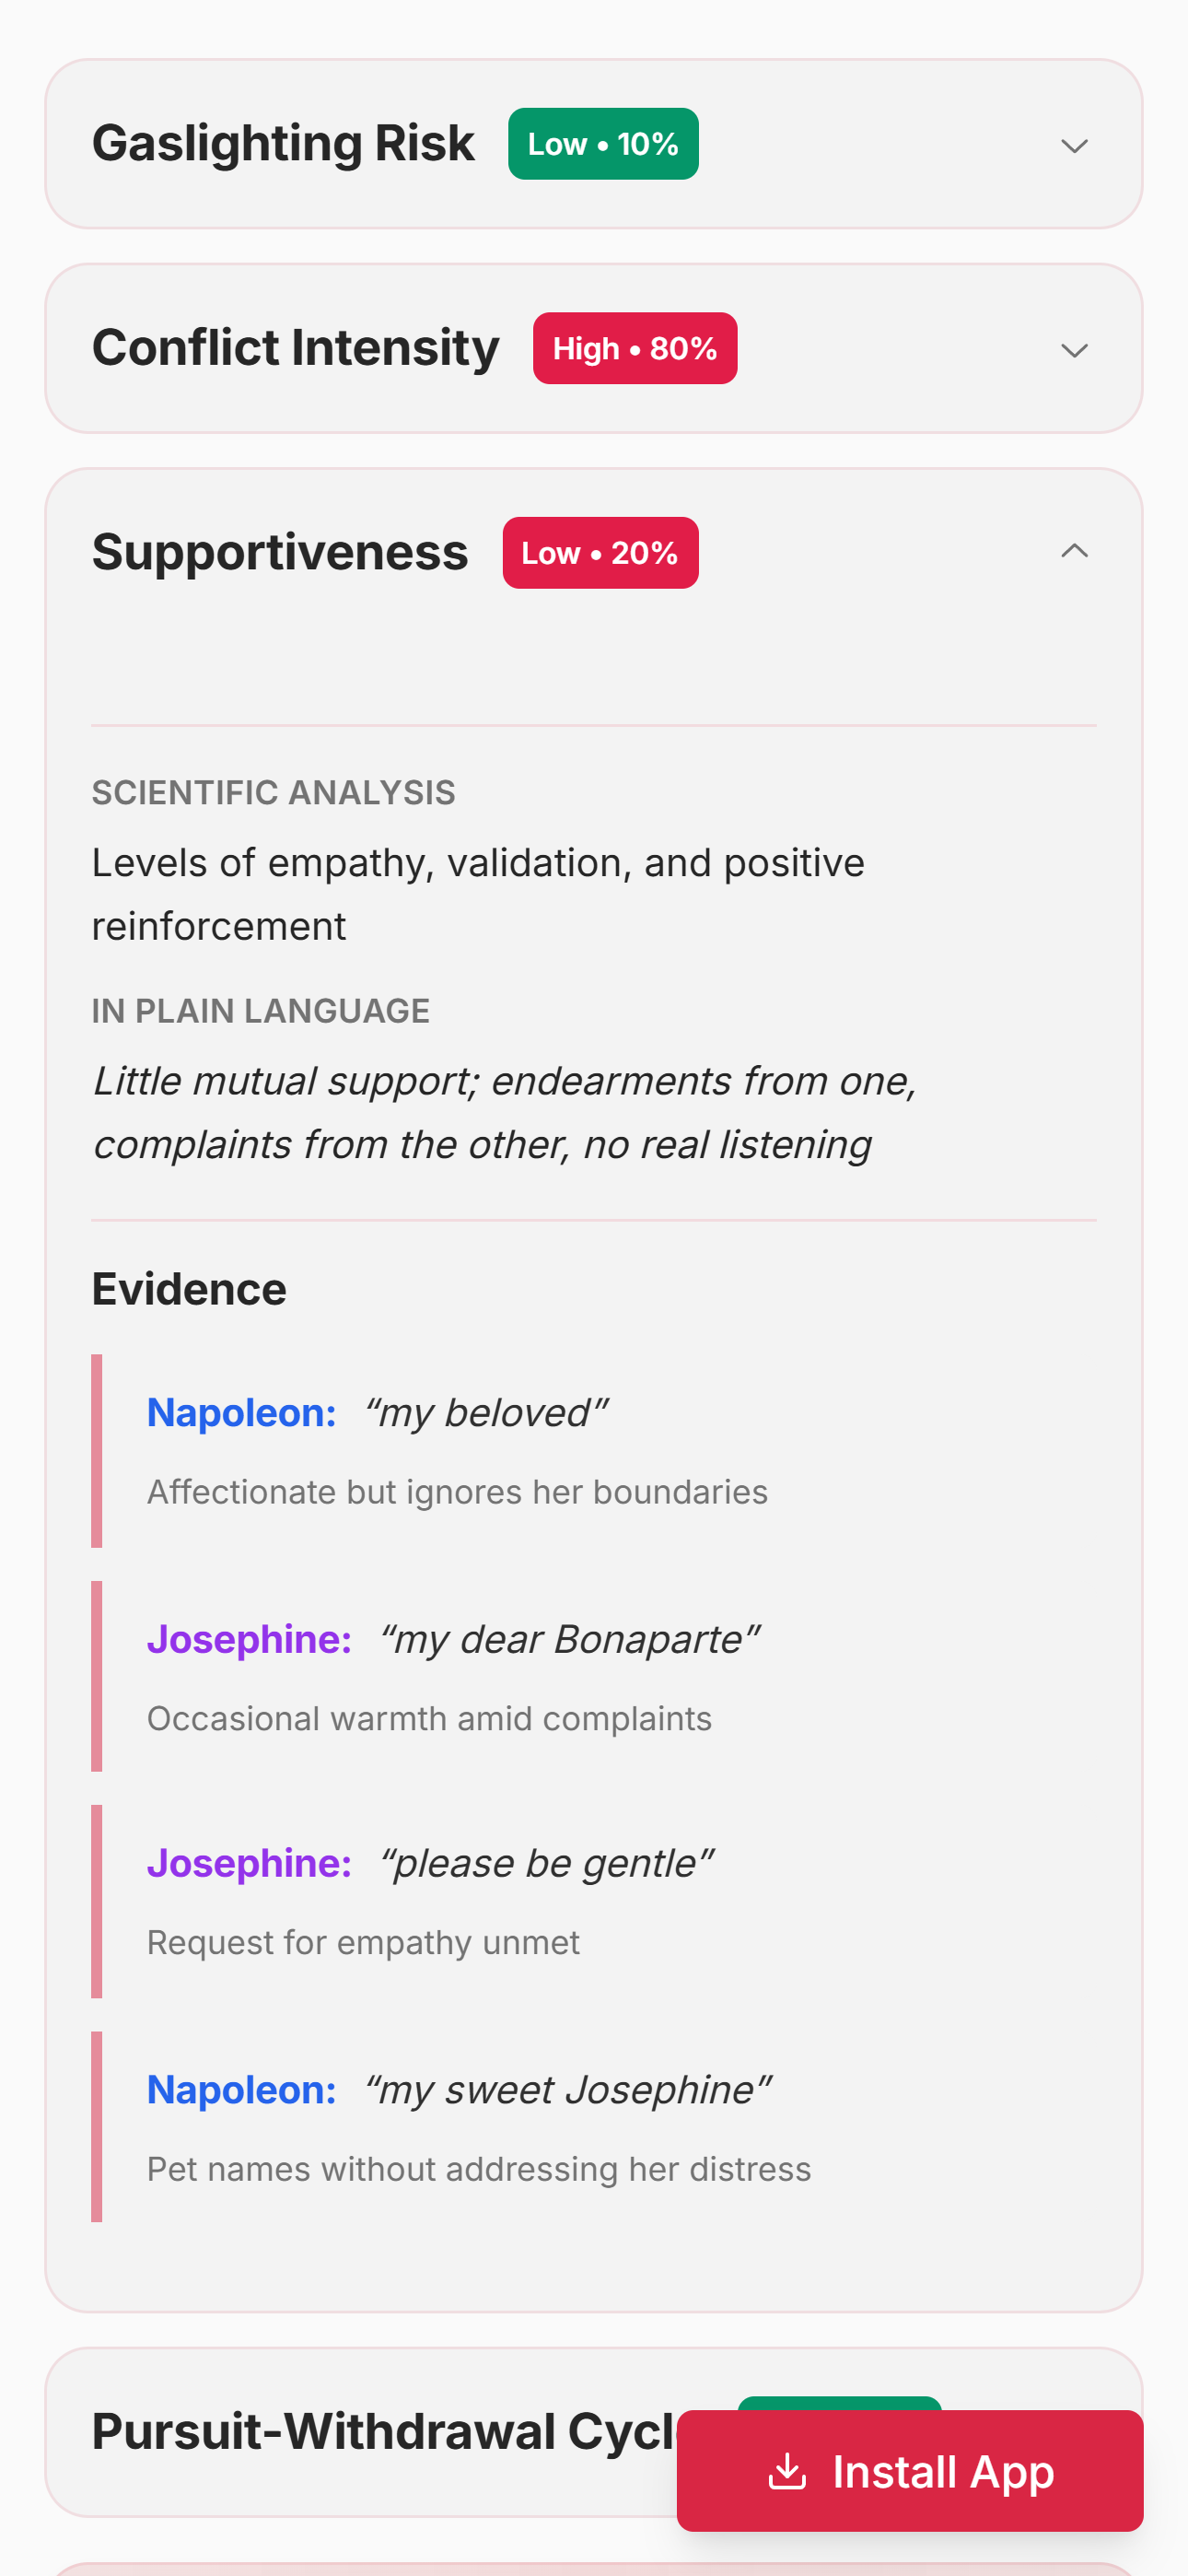The image size is (1188, 2576).
Task: Tap the Low 20% Supportiveness badge
Action: [x=599, y=552]
